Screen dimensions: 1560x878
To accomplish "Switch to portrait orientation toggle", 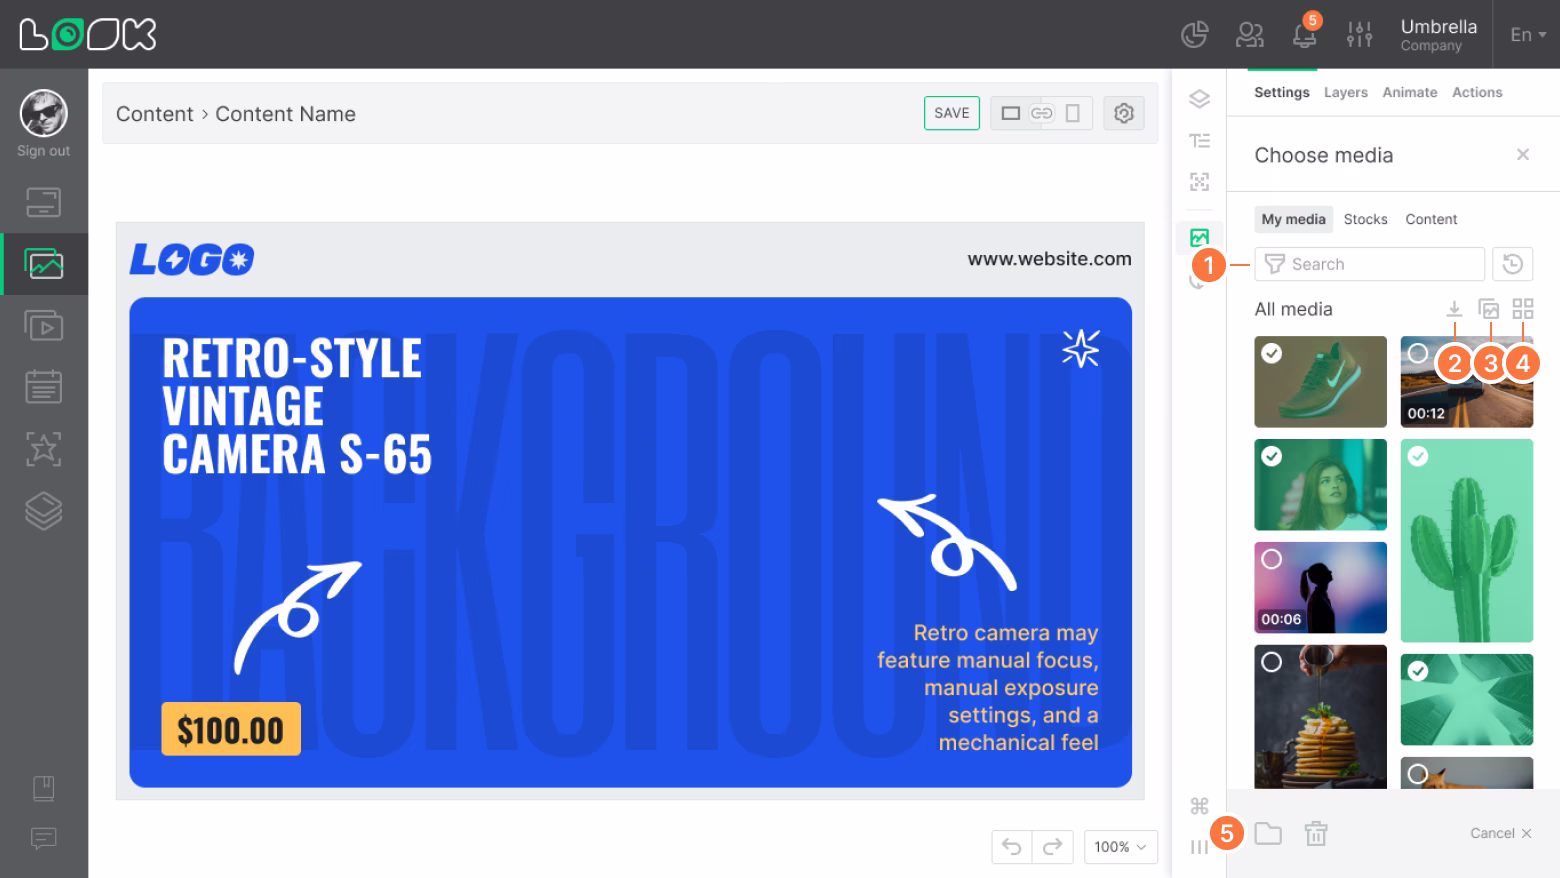I will pos(1072,113).
